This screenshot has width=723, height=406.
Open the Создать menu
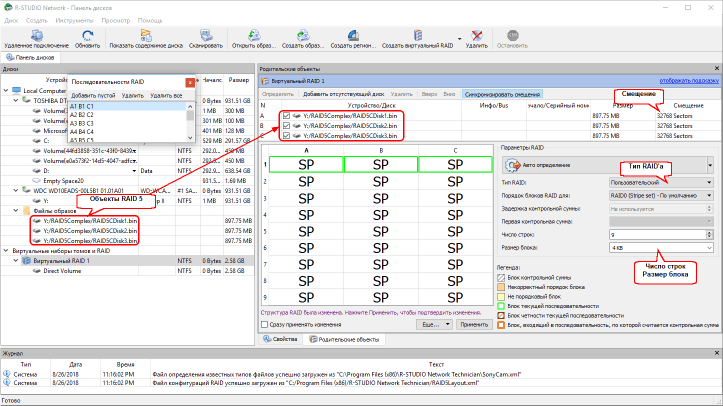(36, 21)
